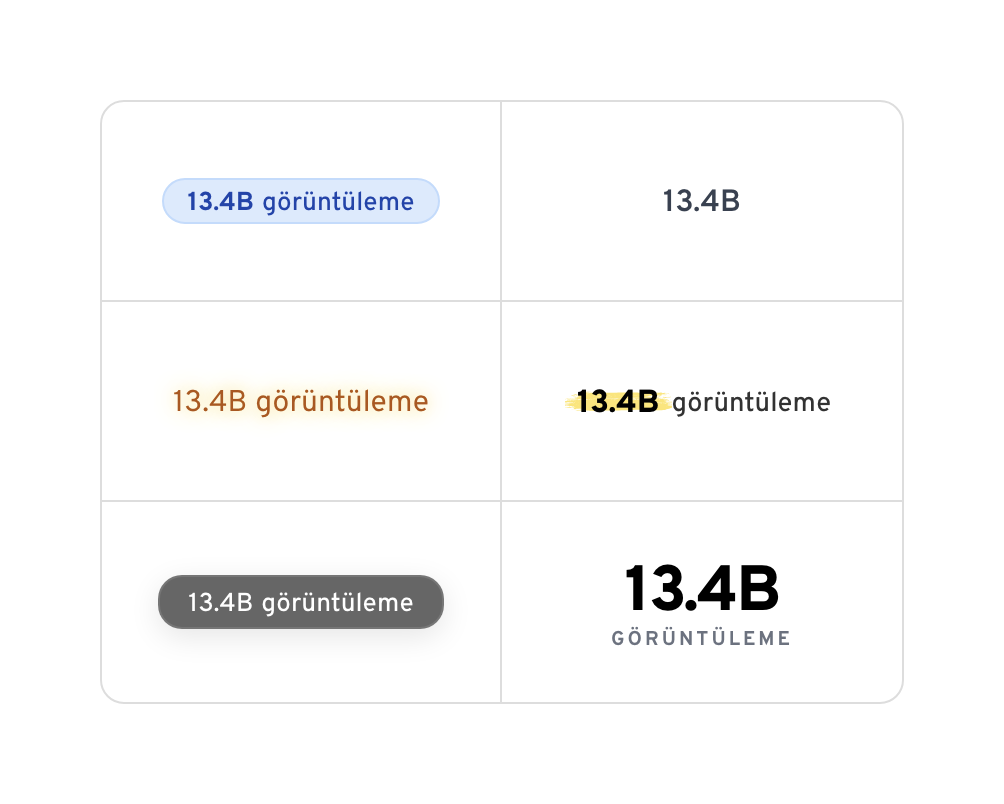The width and height of the screenshot is (1004, 804).
Task: Click the left rounded end of blue pill
Action: (x=172, y=202)
